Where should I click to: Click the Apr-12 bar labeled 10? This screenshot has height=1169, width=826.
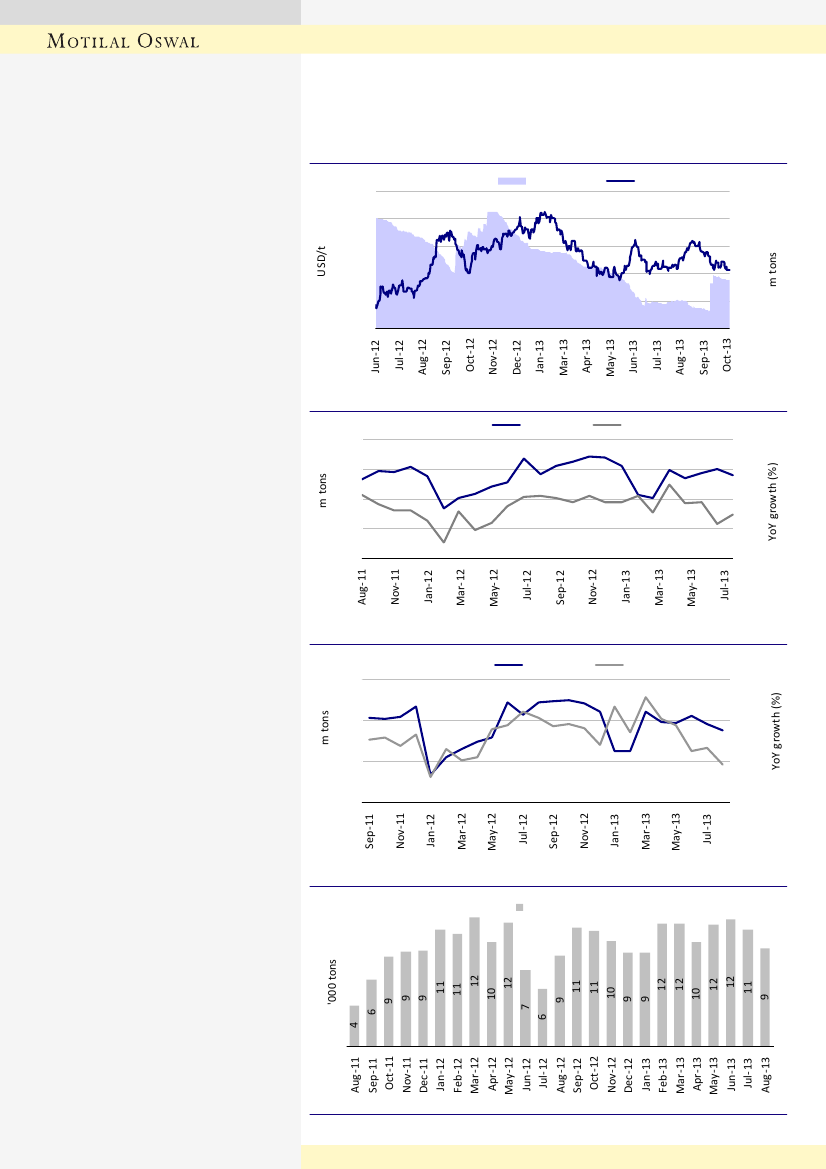point(492,994)
